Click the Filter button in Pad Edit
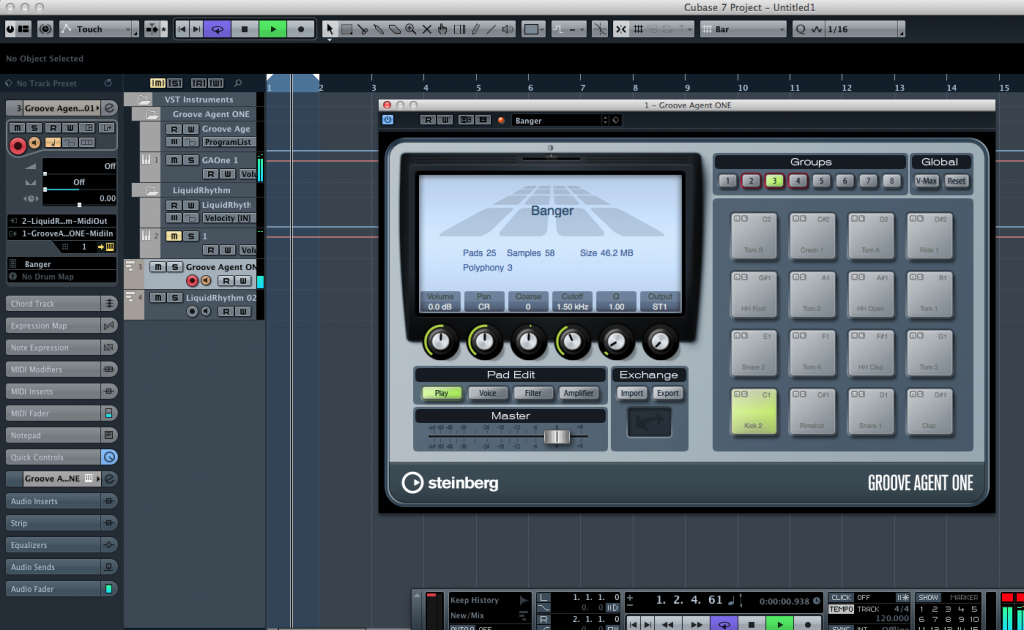 pos(533,393)
